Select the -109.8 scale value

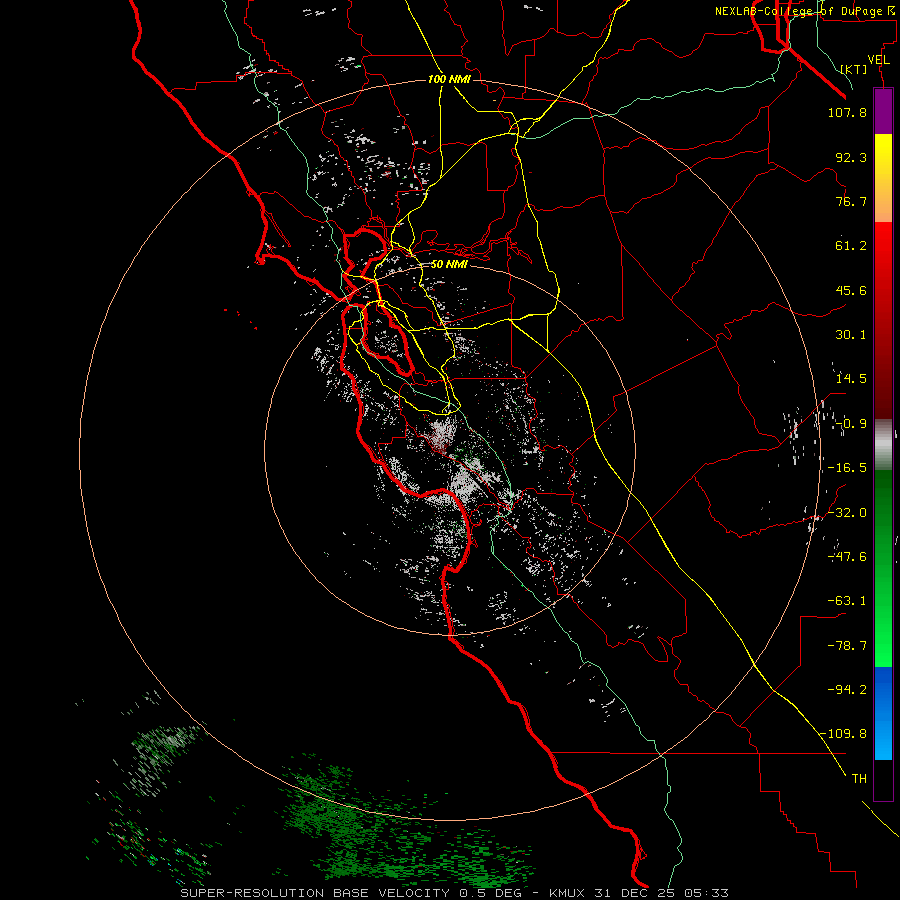(x=844, y=734)
